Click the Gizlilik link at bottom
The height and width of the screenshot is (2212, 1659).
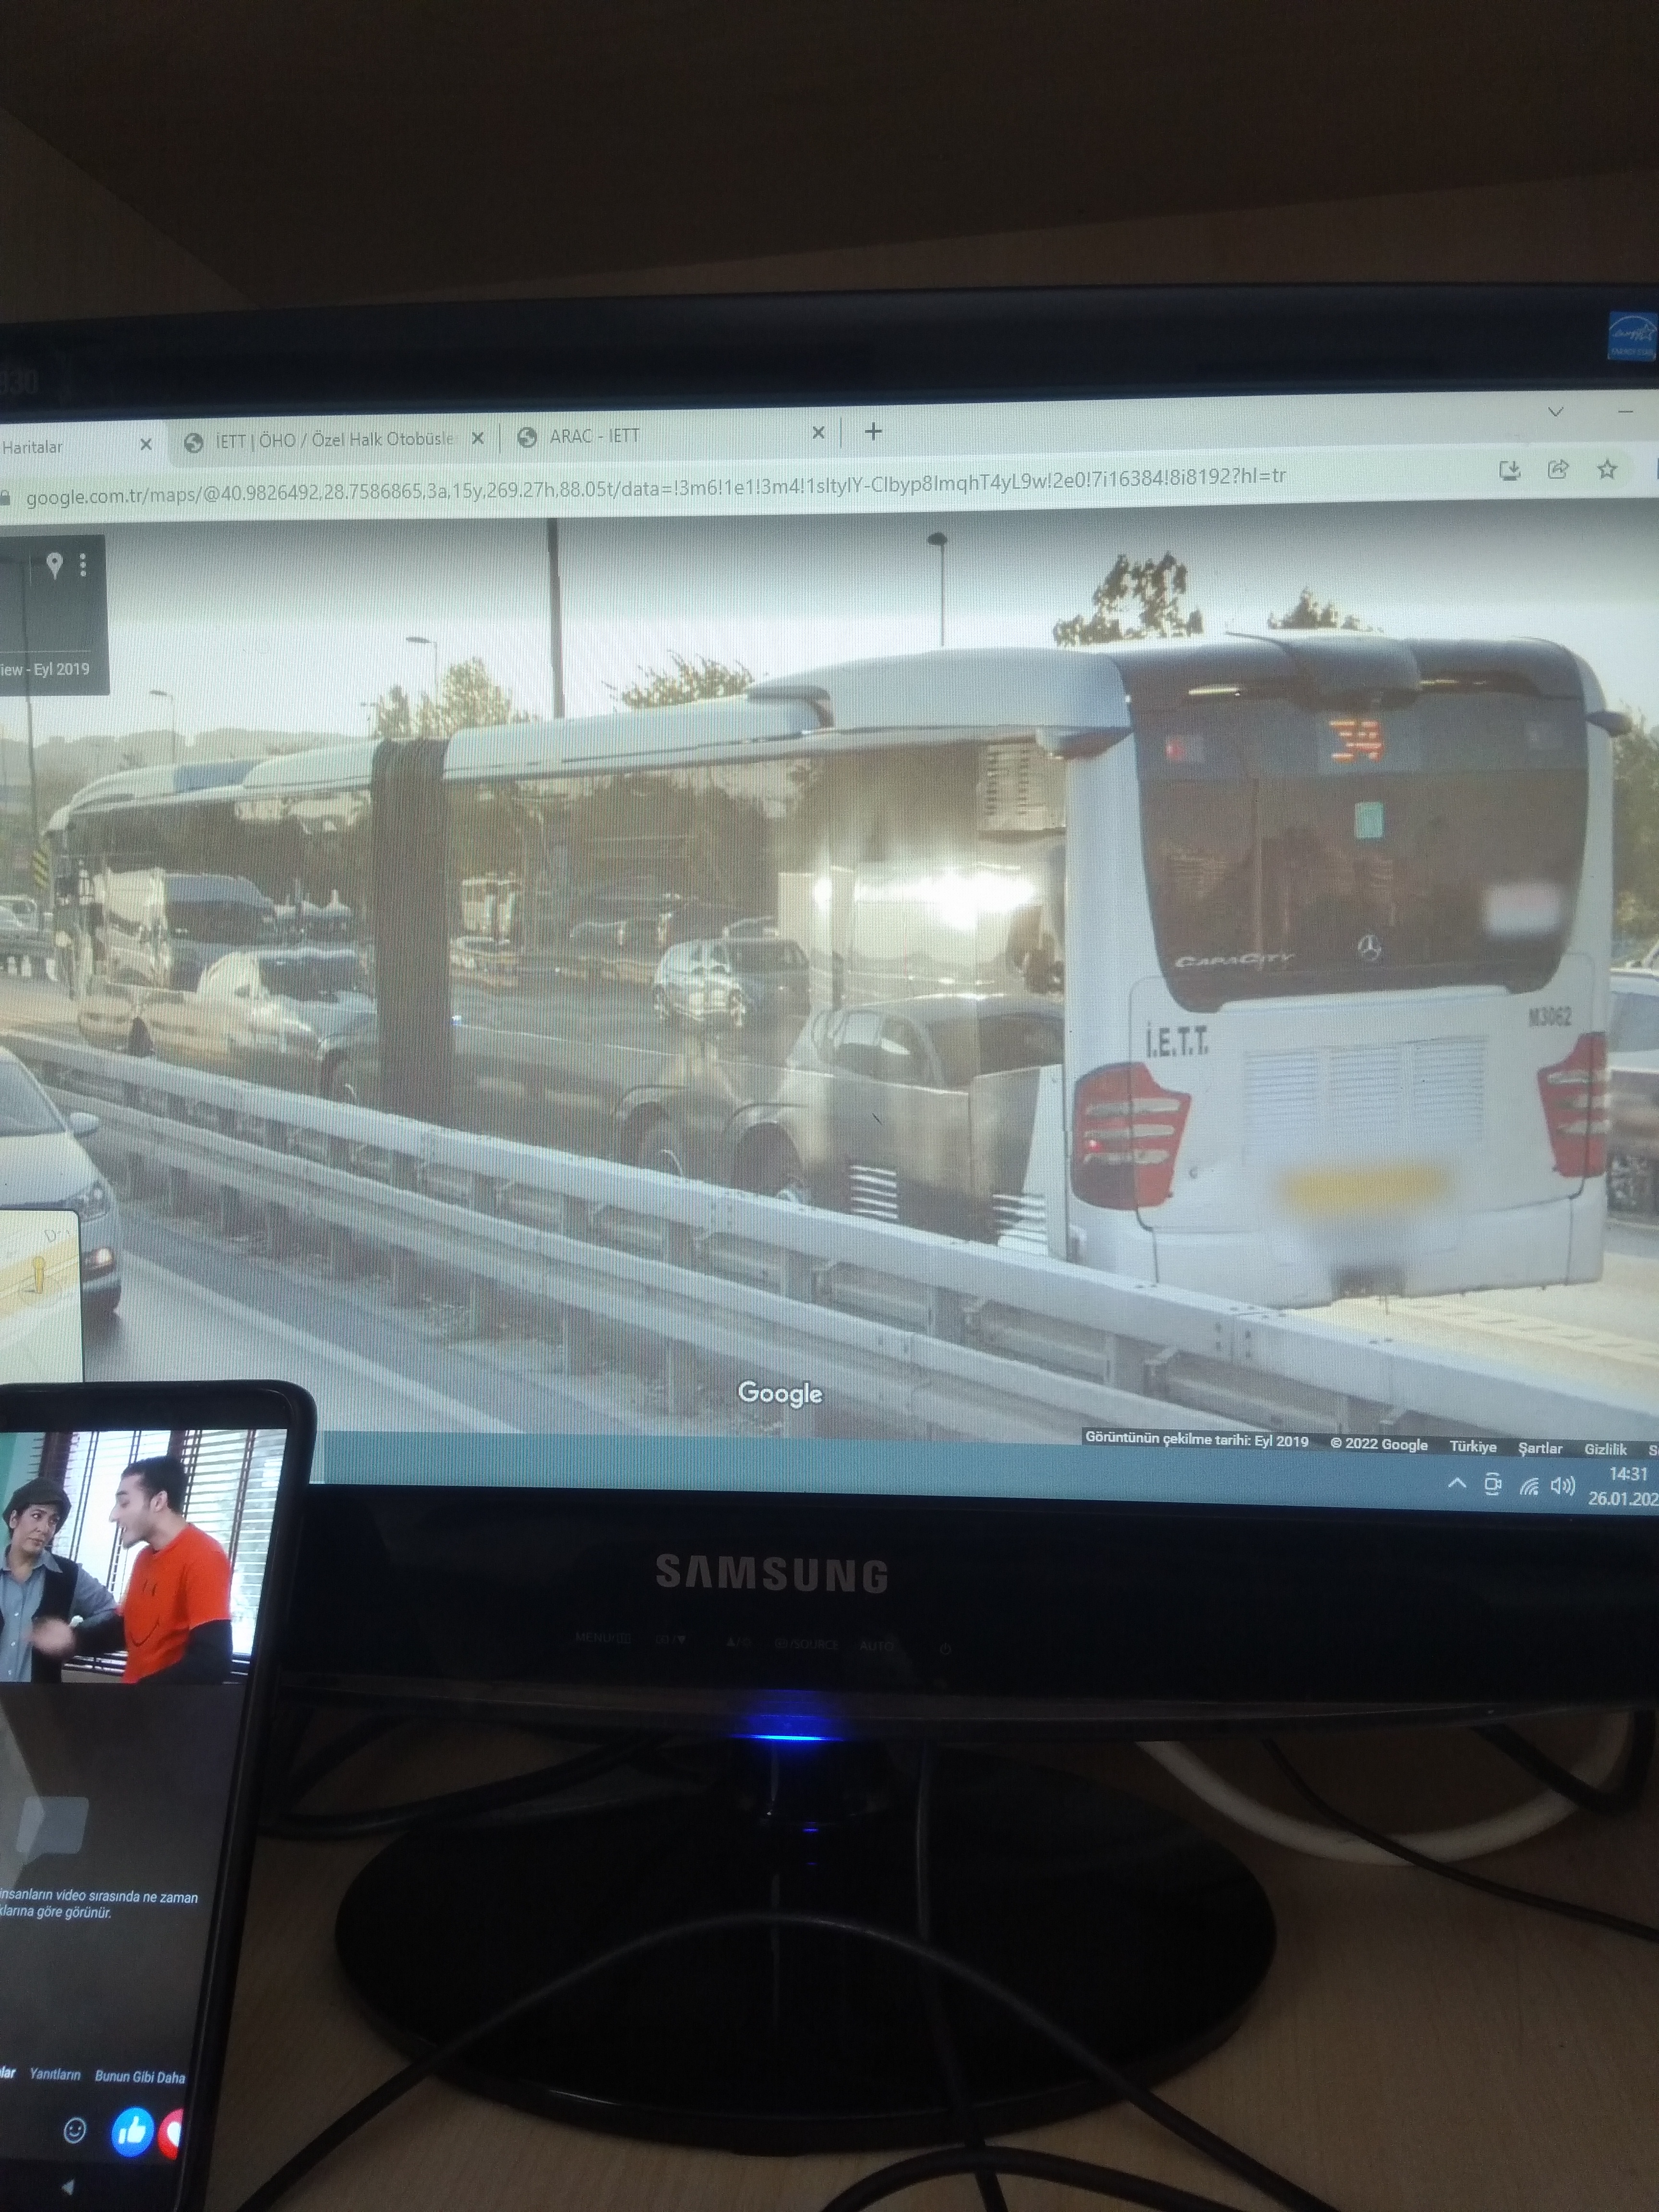pyautogui.click(x=1605, y=1449)
